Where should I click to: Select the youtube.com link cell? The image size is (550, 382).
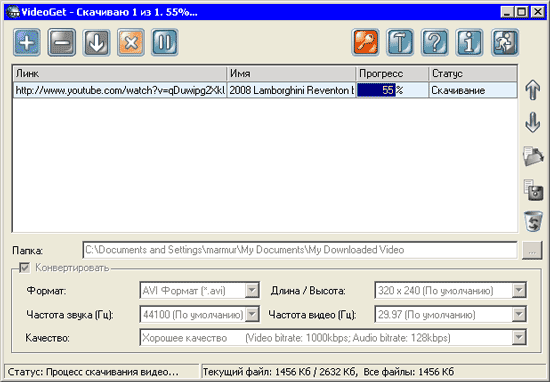coord(120,90)
